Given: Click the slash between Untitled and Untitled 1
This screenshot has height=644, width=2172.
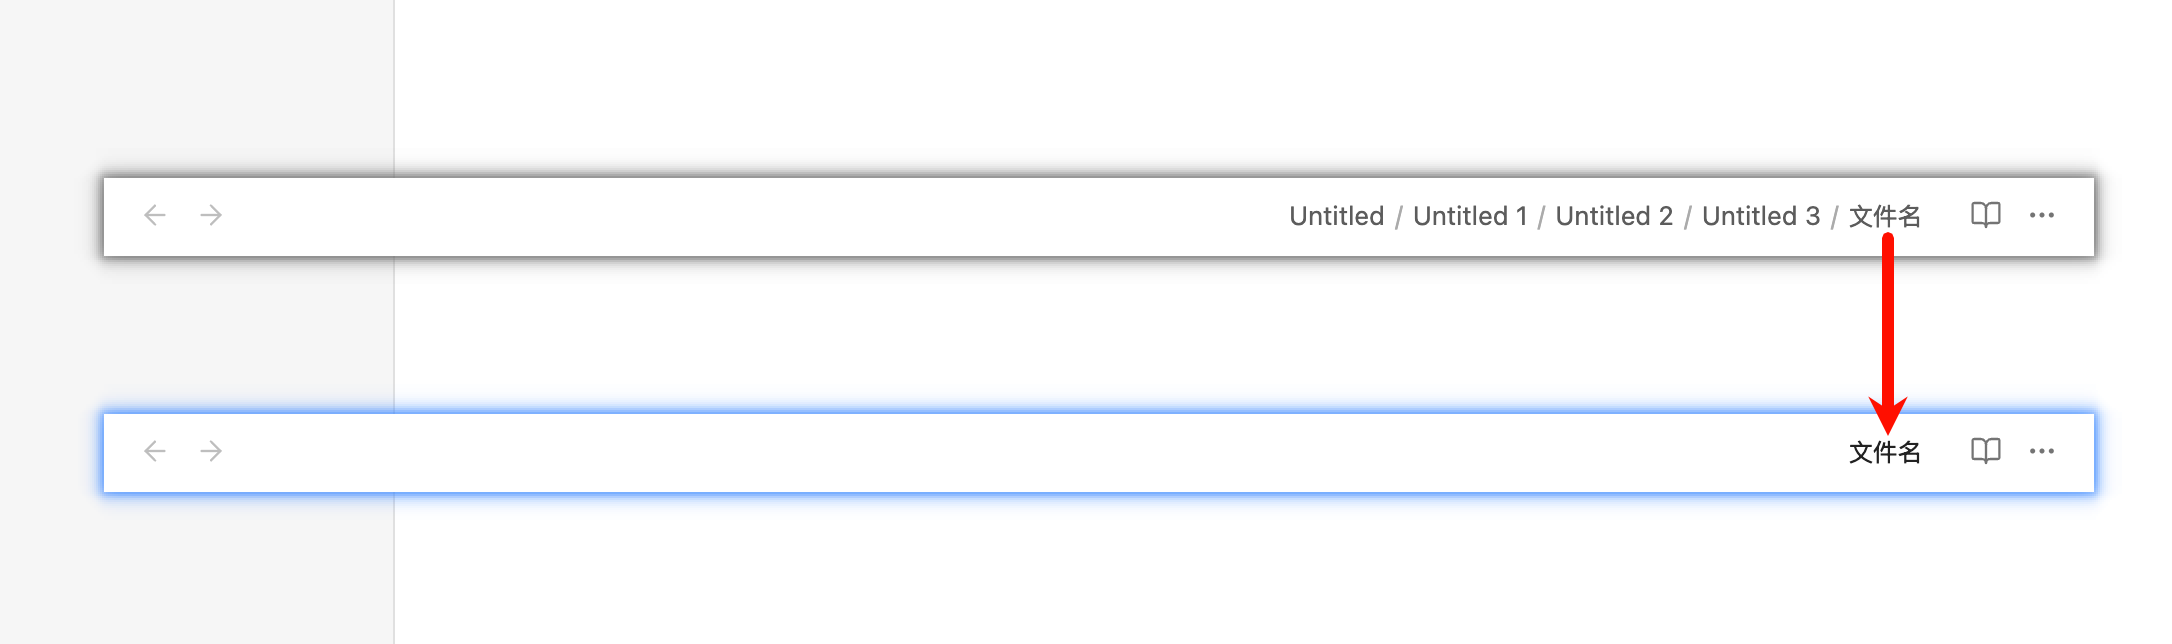Looking at the screenshot, I should coord(1398,217).
